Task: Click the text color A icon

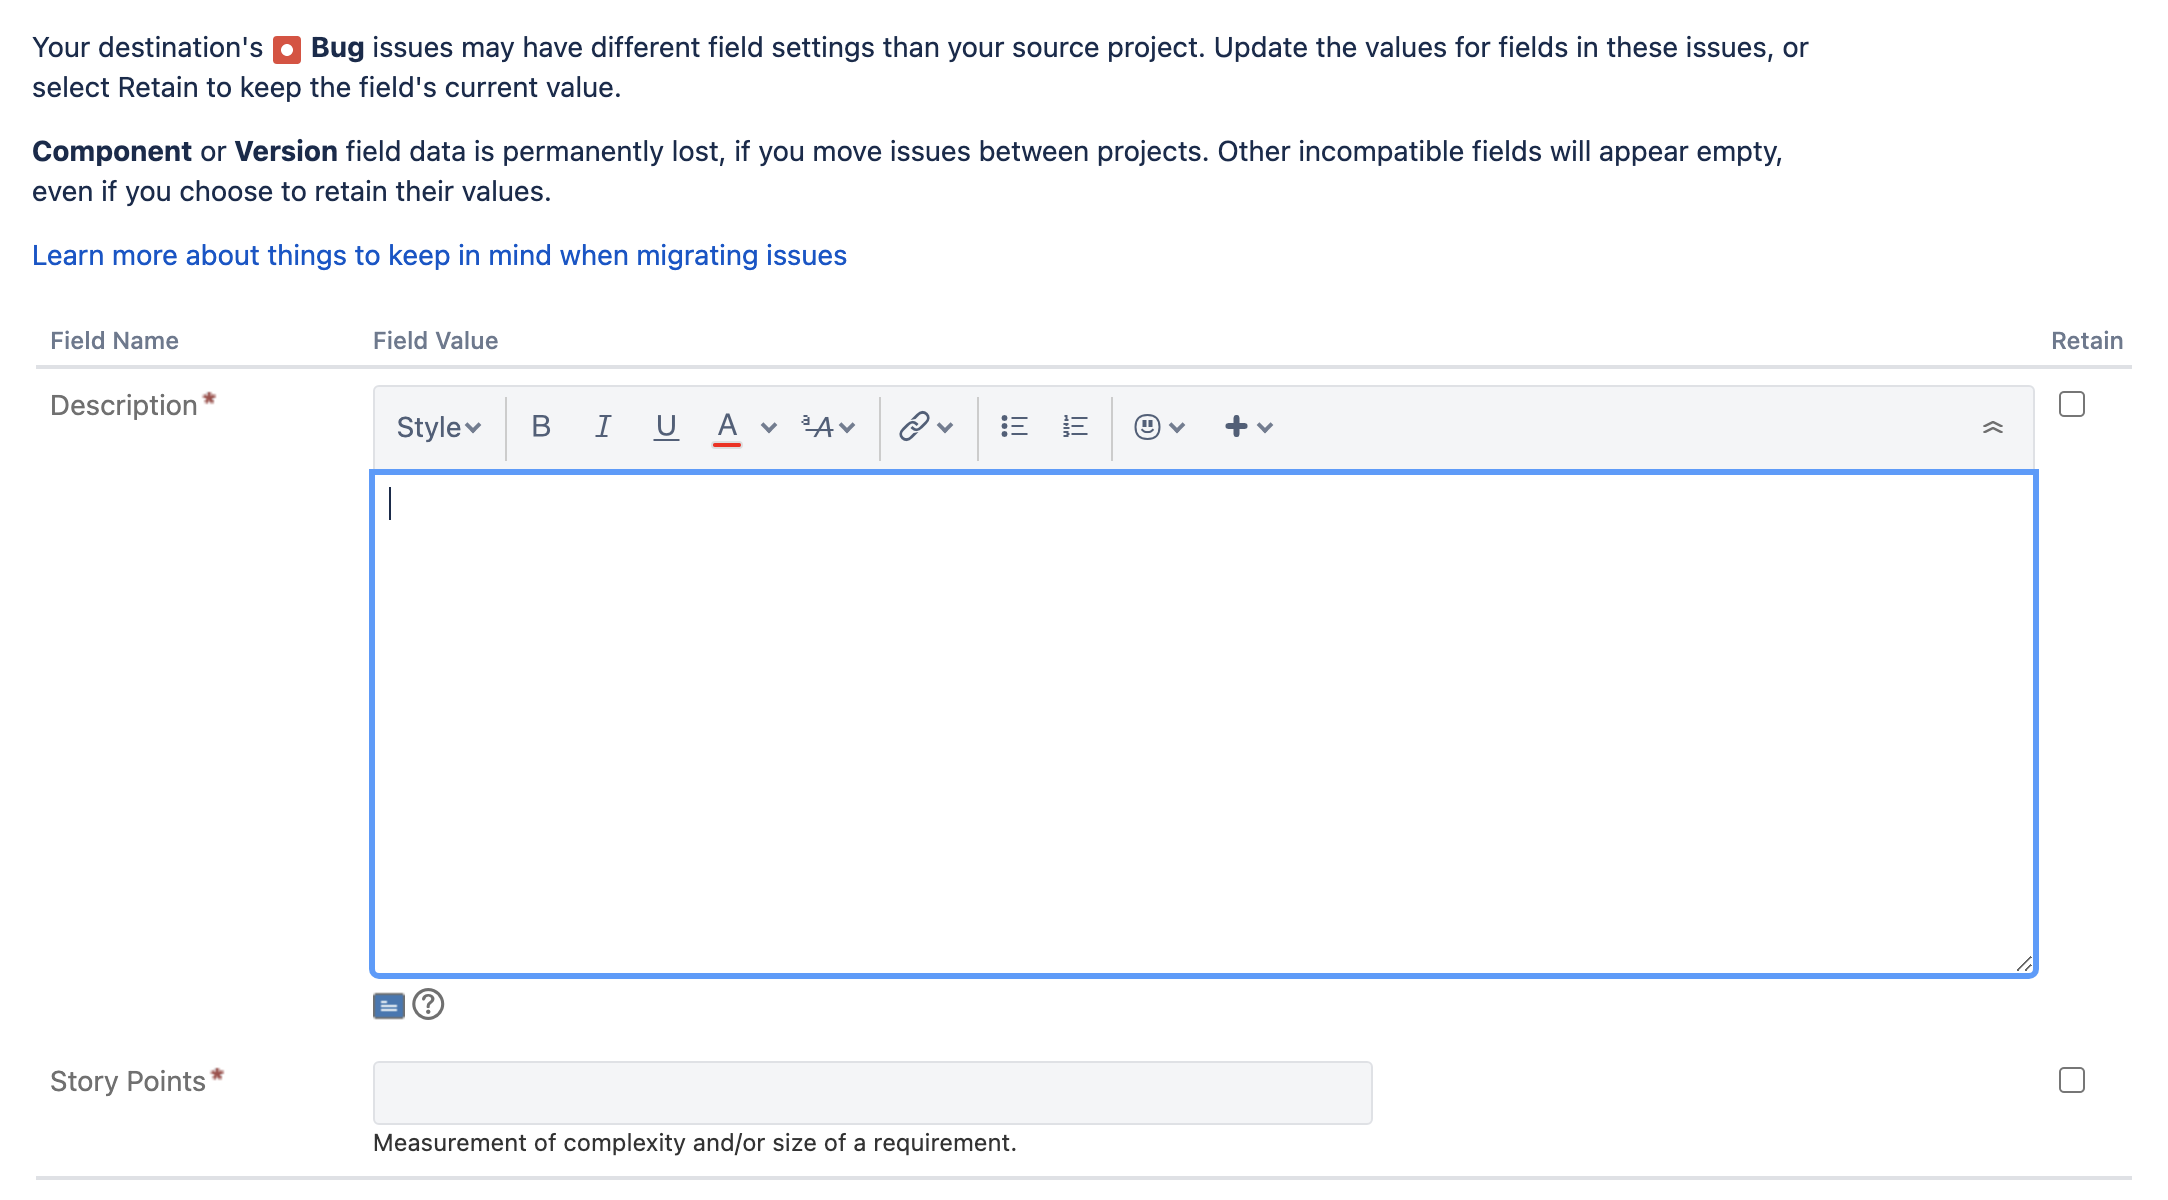Action: [x=727, y=427]
